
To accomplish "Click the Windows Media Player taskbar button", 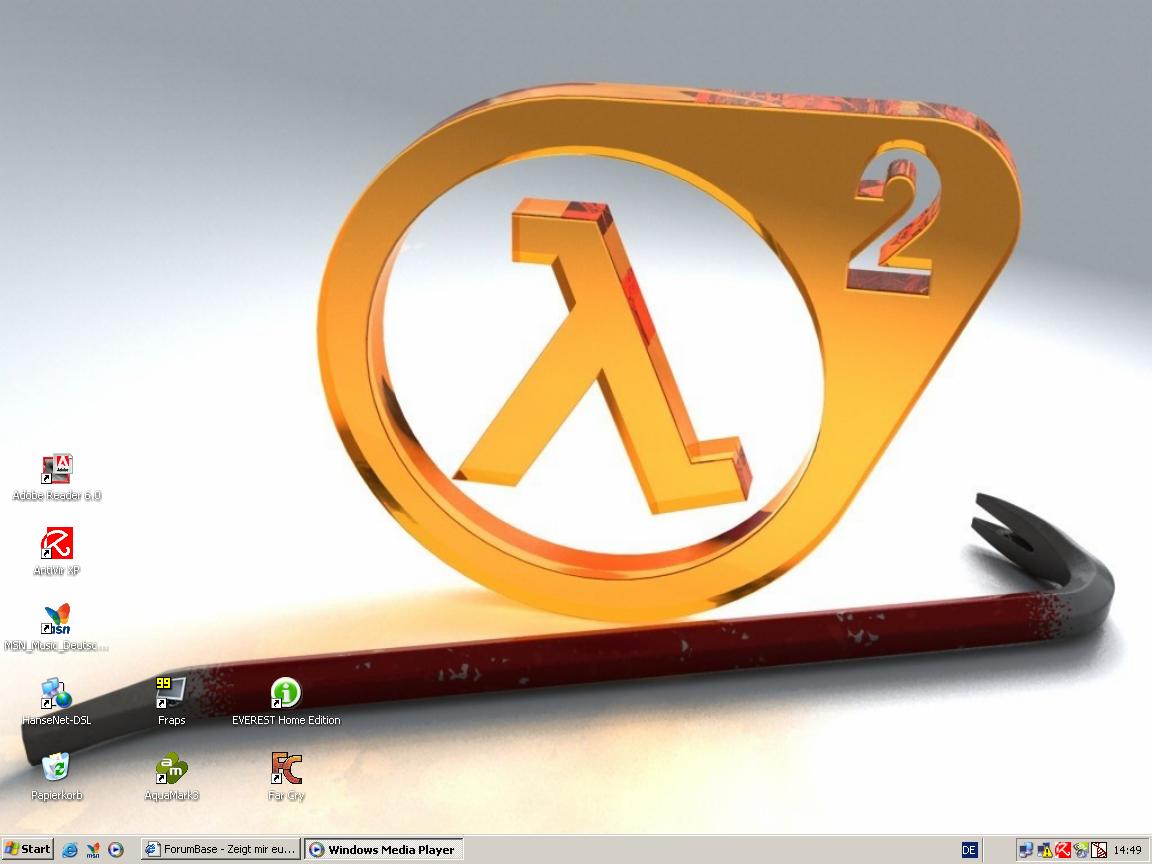I will coord(384,849).
